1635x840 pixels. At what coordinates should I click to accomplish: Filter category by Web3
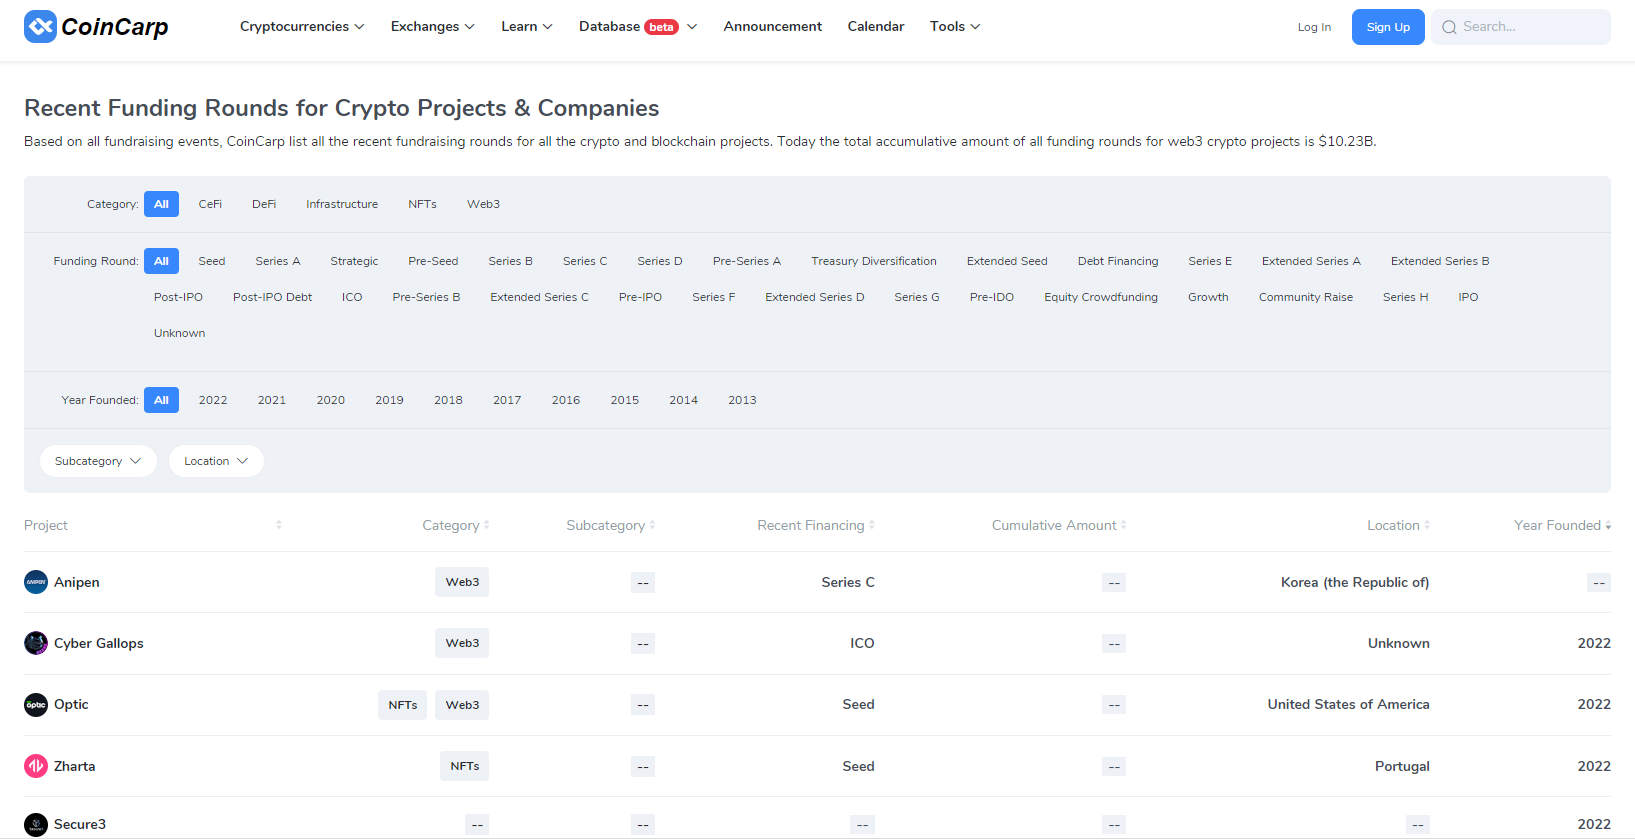click(x=483, y=204)
